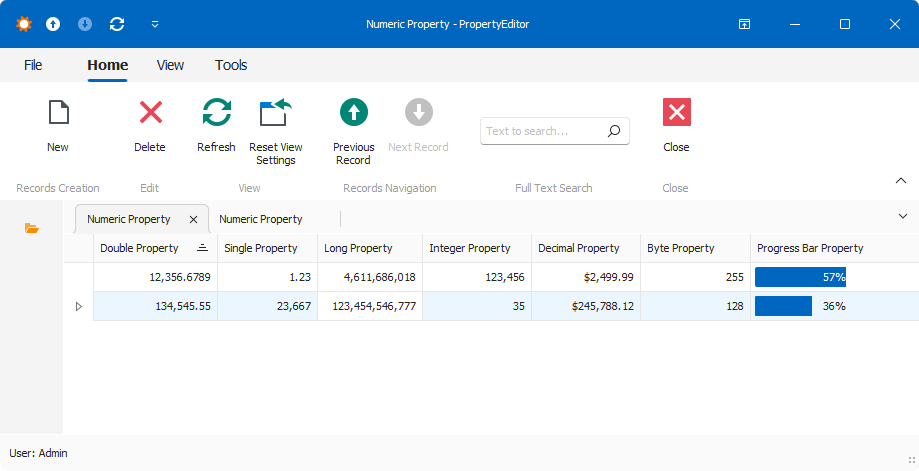Minimize the PropertyEditor window

click(x=795, y=24)
